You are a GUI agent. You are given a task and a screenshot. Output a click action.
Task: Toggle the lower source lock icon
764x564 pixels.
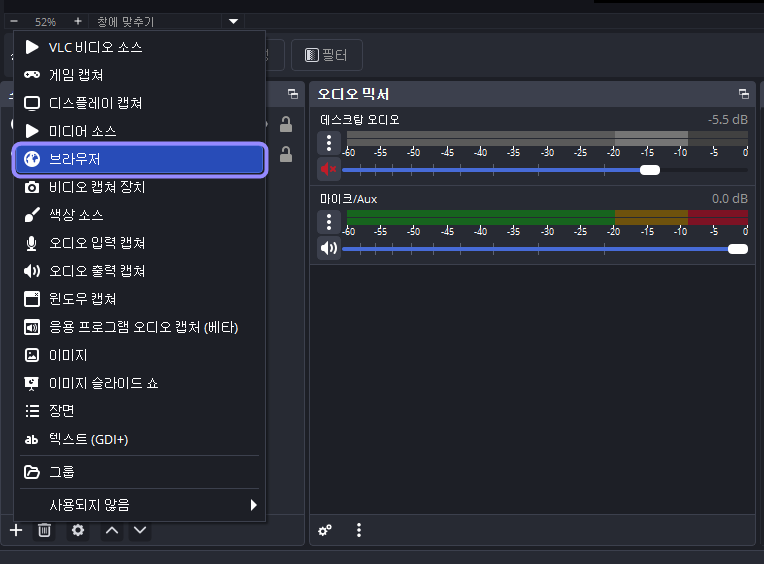(286, 154)
